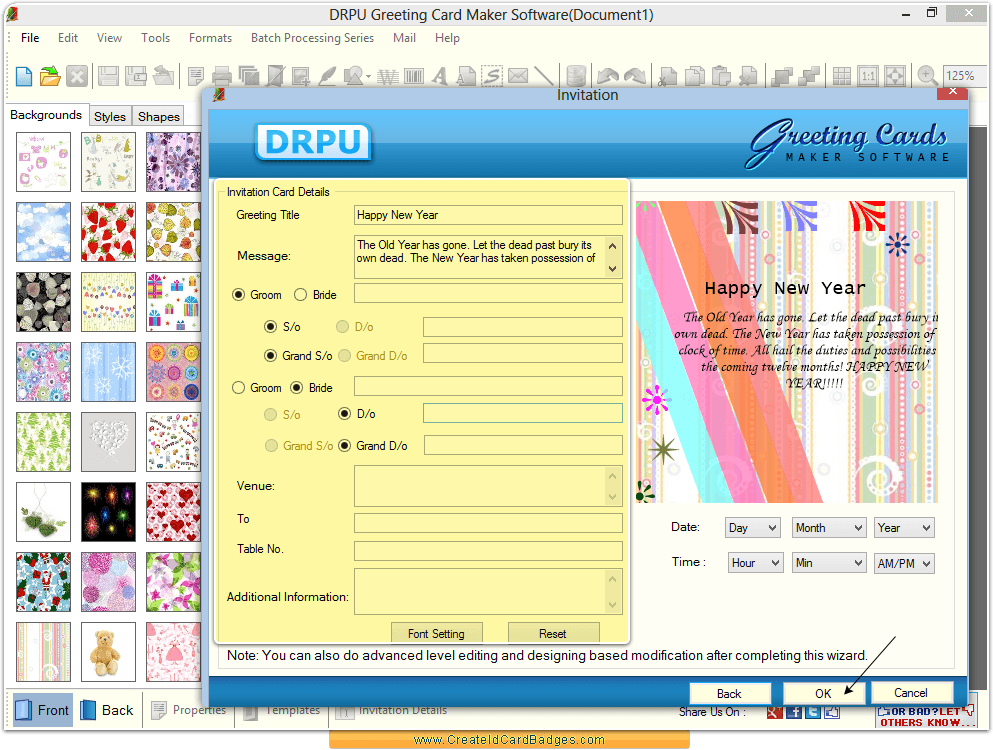Click the 125% zoom level box
The width and height of the screenshot is (993, 750).
coord(965,76)
